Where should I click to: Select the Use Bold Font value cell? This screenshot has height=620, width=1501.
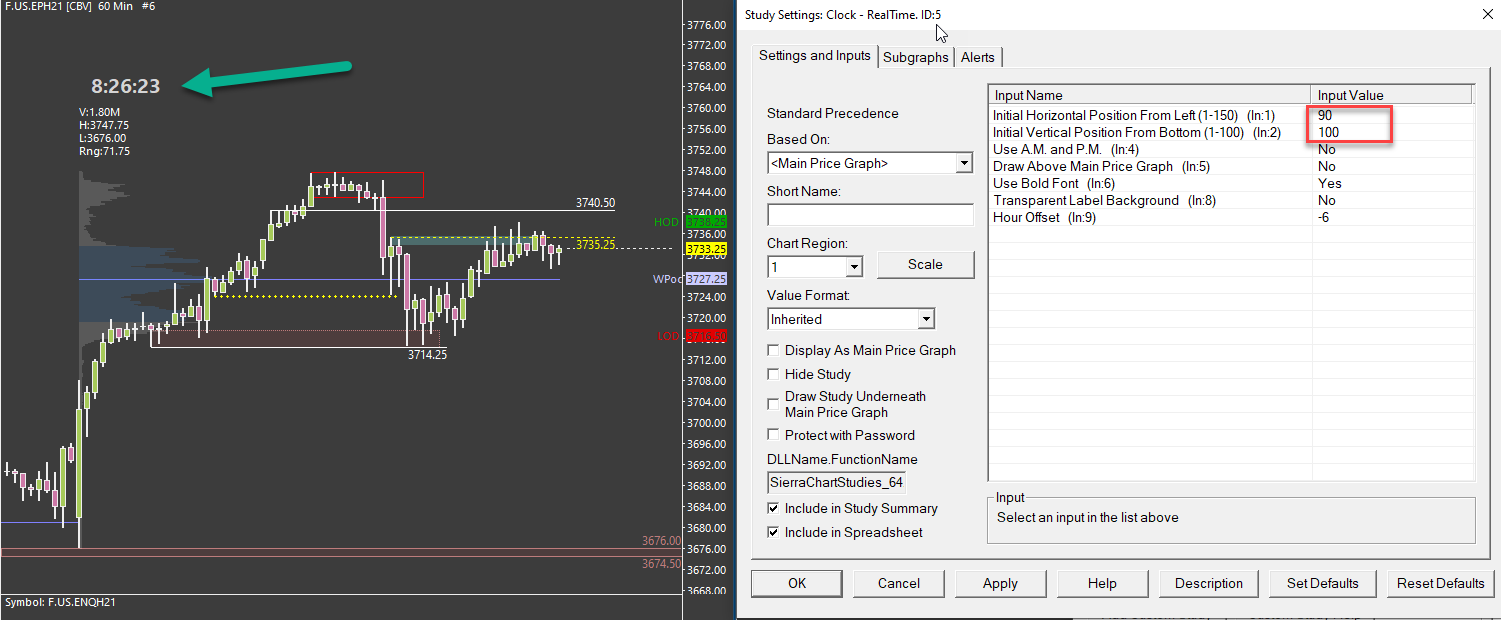tap(1392, 183)
